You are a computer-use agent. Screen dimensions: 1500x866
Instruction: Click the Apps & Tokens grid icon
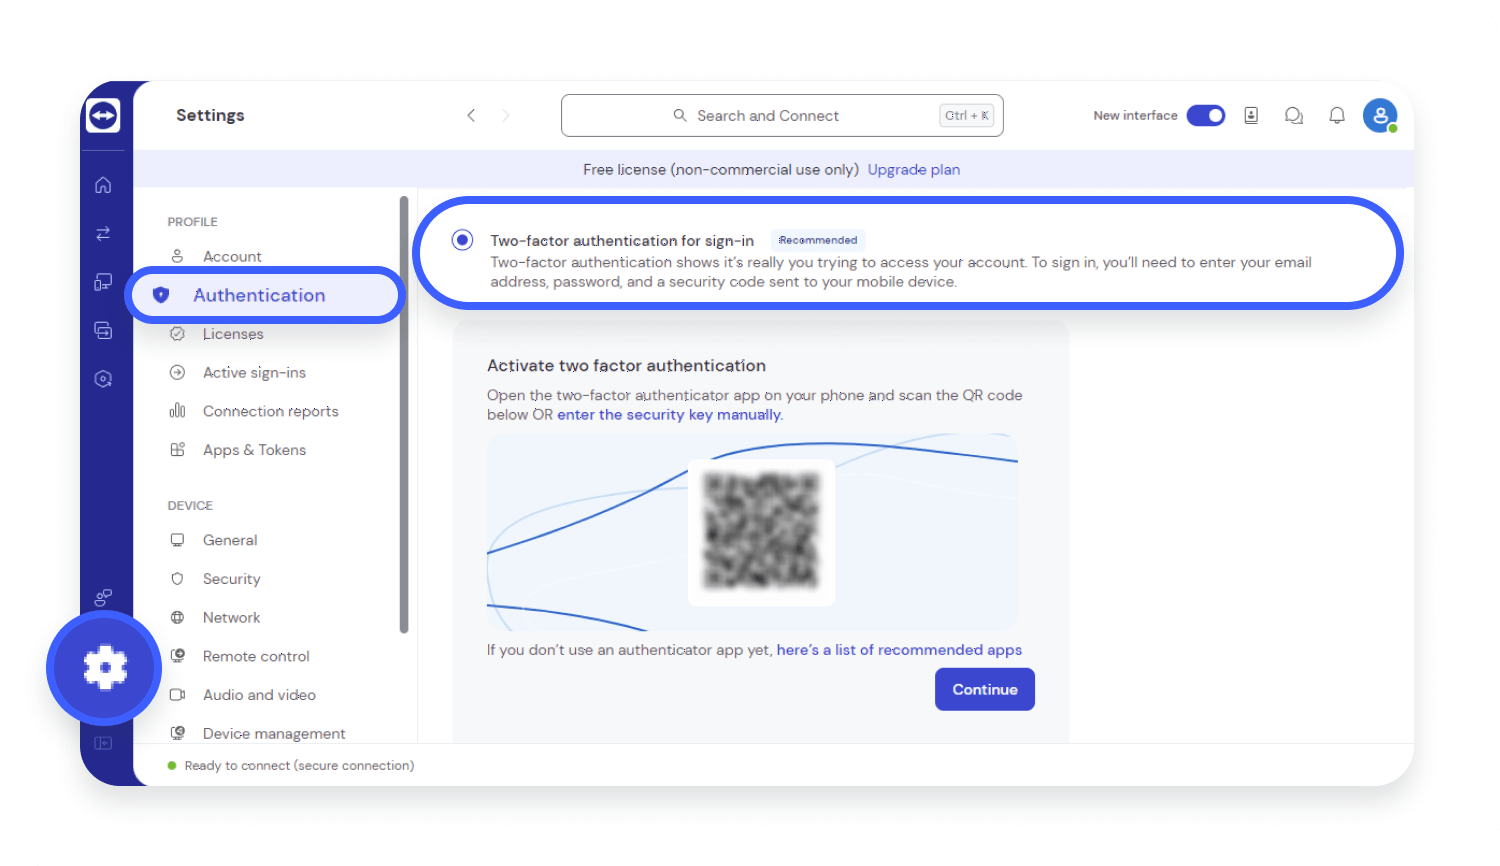coord(177,450)
